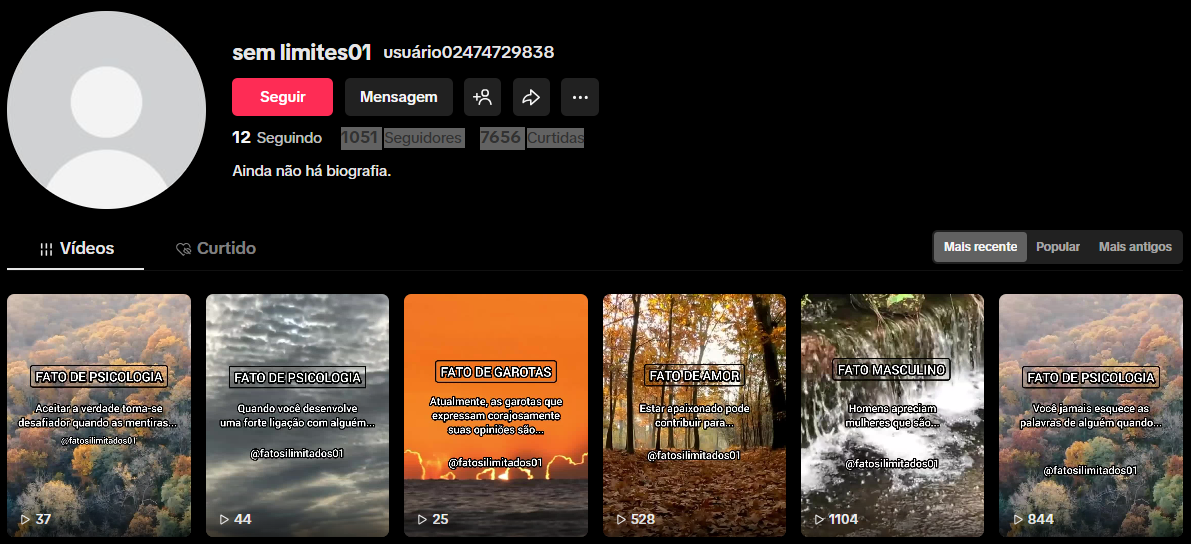Click the usuário02474729838 handle text
This screenshot has width=1191, height=544.
(469, 52)
